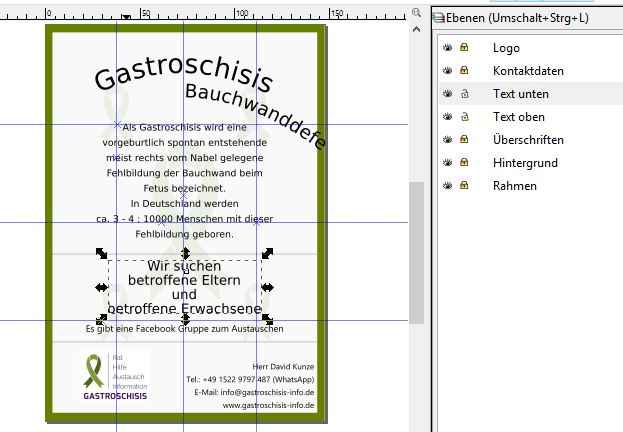Hide the Hintergrund layer
Viewport: 623px width, 432px height.
pos(448,163)
